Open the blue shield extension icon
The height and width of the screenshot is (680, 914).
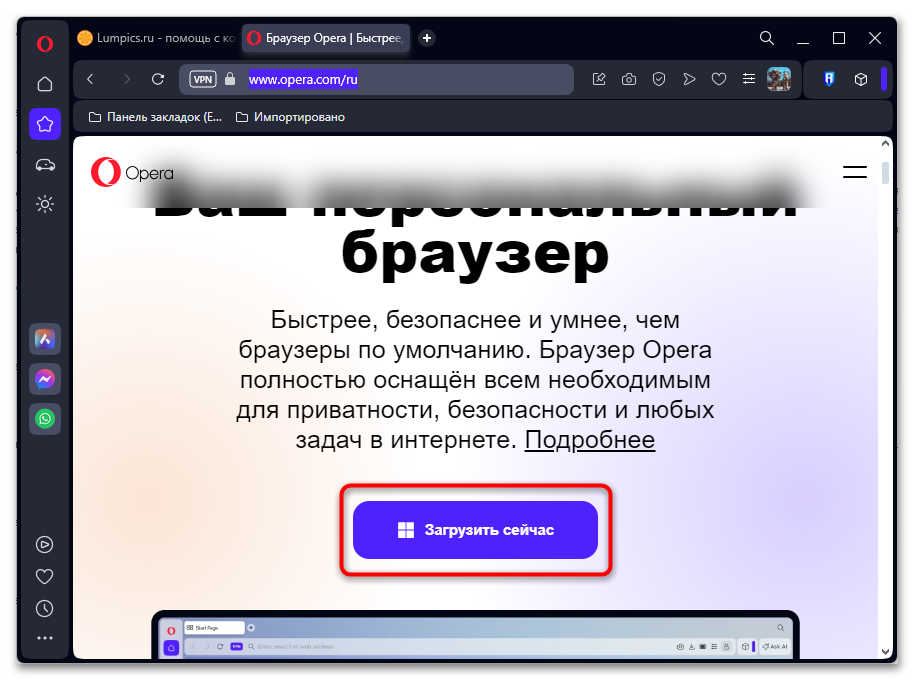(829, 79)
